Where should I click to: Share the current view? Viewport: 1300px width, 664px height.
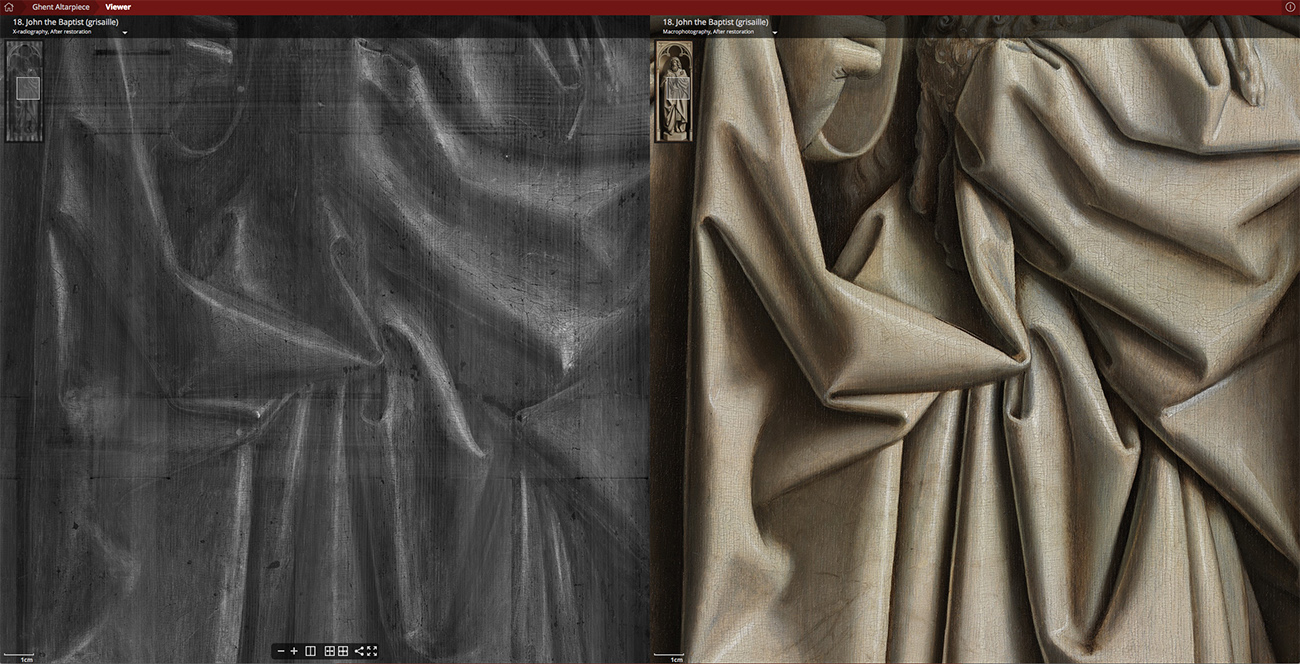[x=359, y=651]
